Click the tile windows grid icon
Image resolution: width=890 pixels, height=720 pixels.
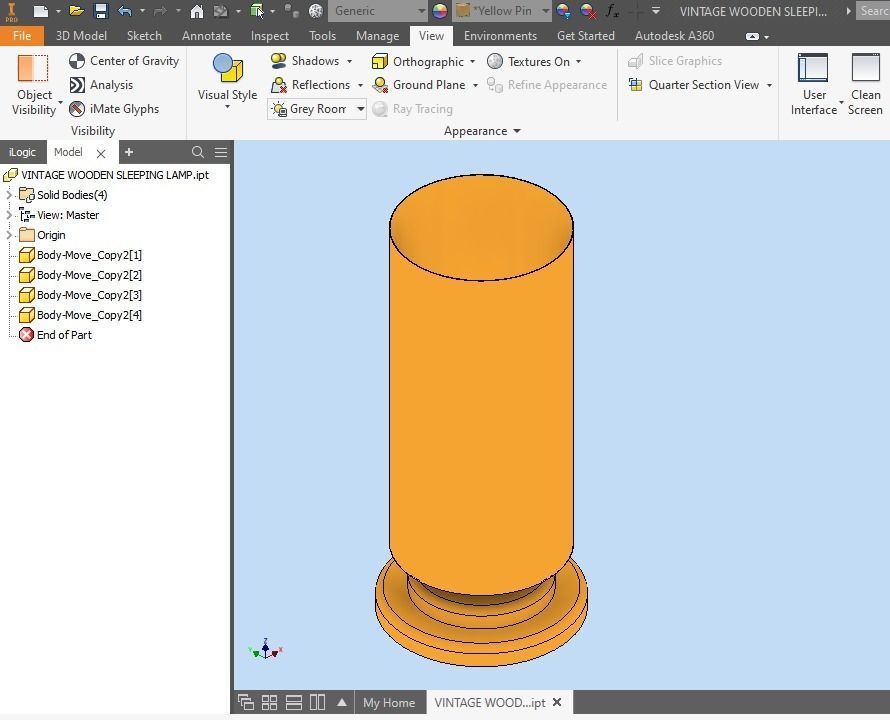pyautogui.click(x=270, y=703)
